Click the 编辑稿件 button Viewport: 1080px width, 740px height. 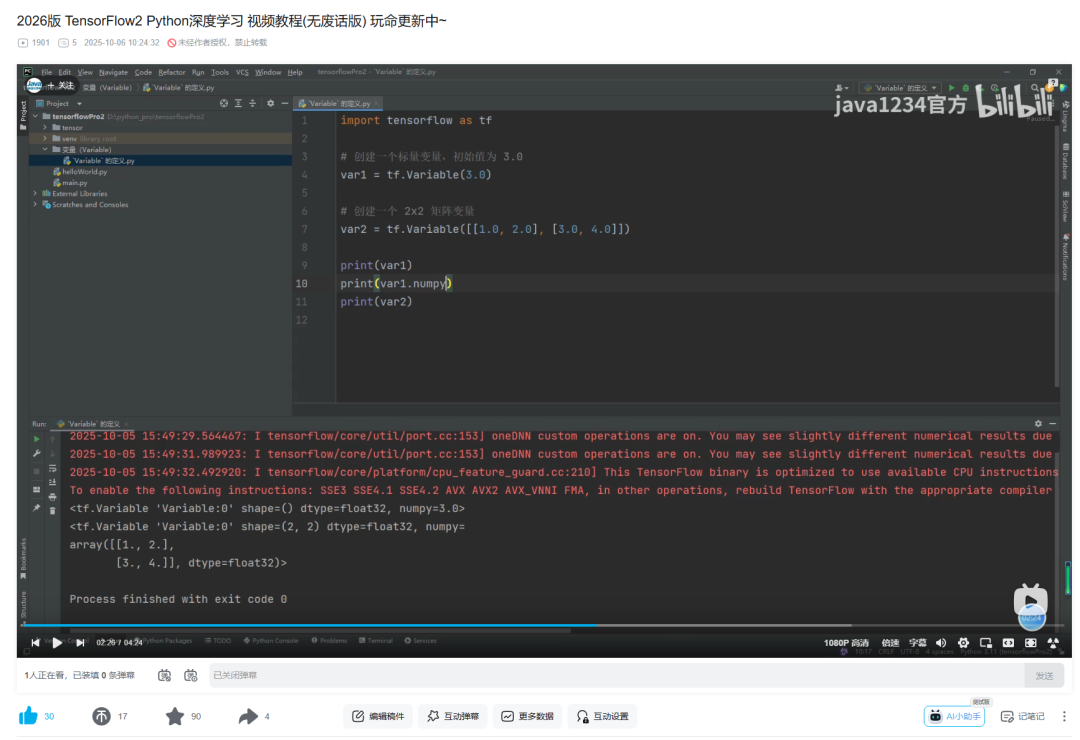coord(377,716)
